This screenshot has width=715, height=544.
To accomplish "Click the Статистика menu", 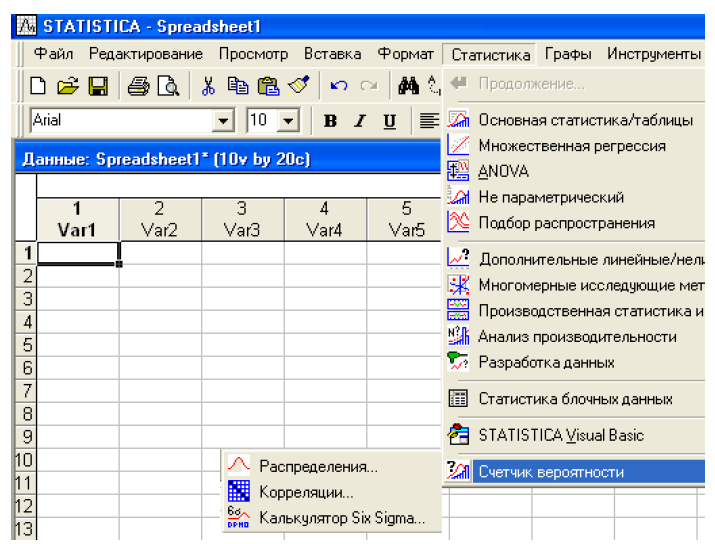I will pyautogui.click(x=490, y=55).
